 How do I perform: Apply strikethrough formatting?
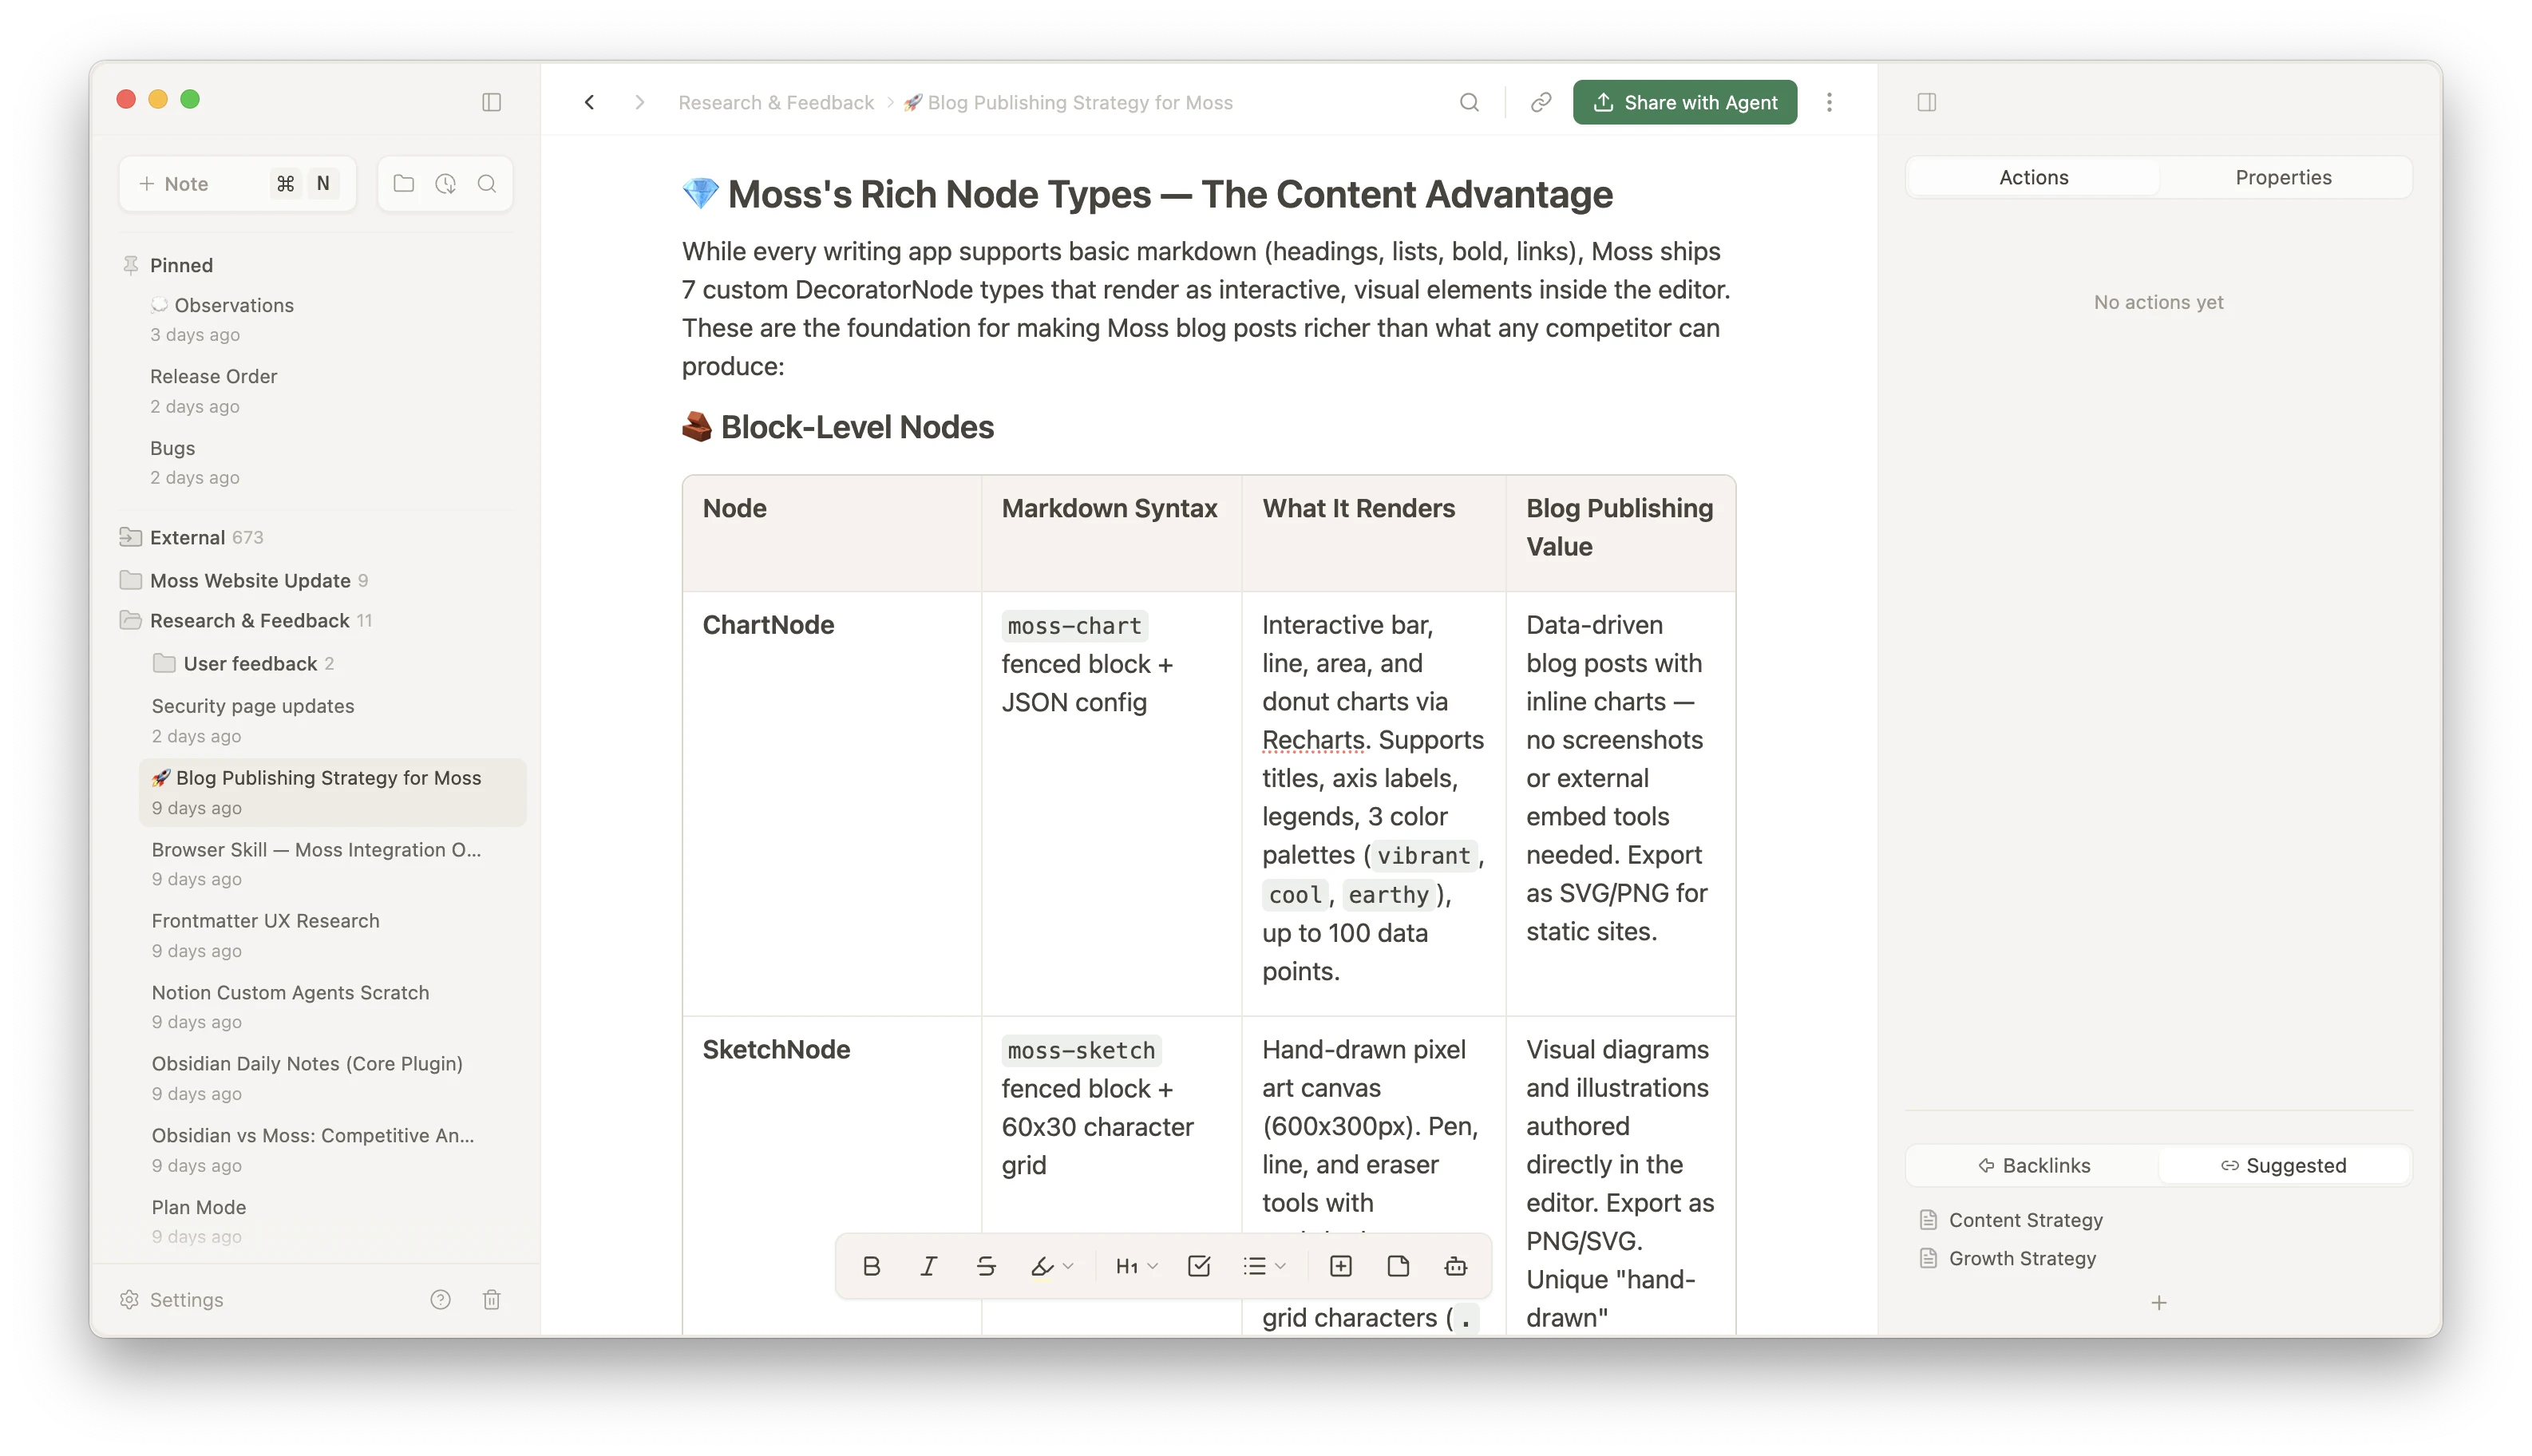[986, 1266]
